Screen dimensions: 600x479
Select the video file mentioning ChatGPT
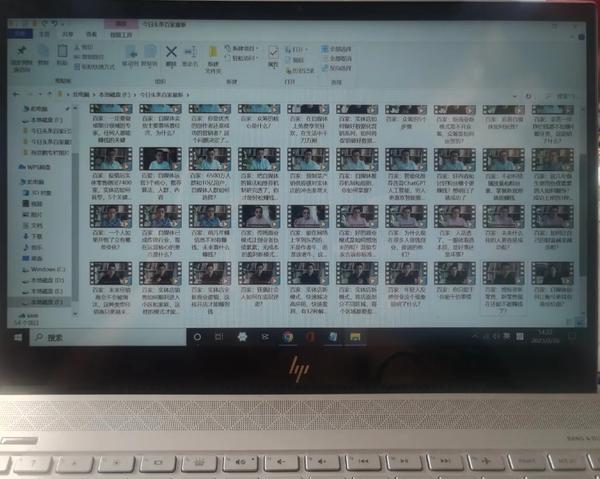(406, 173)
